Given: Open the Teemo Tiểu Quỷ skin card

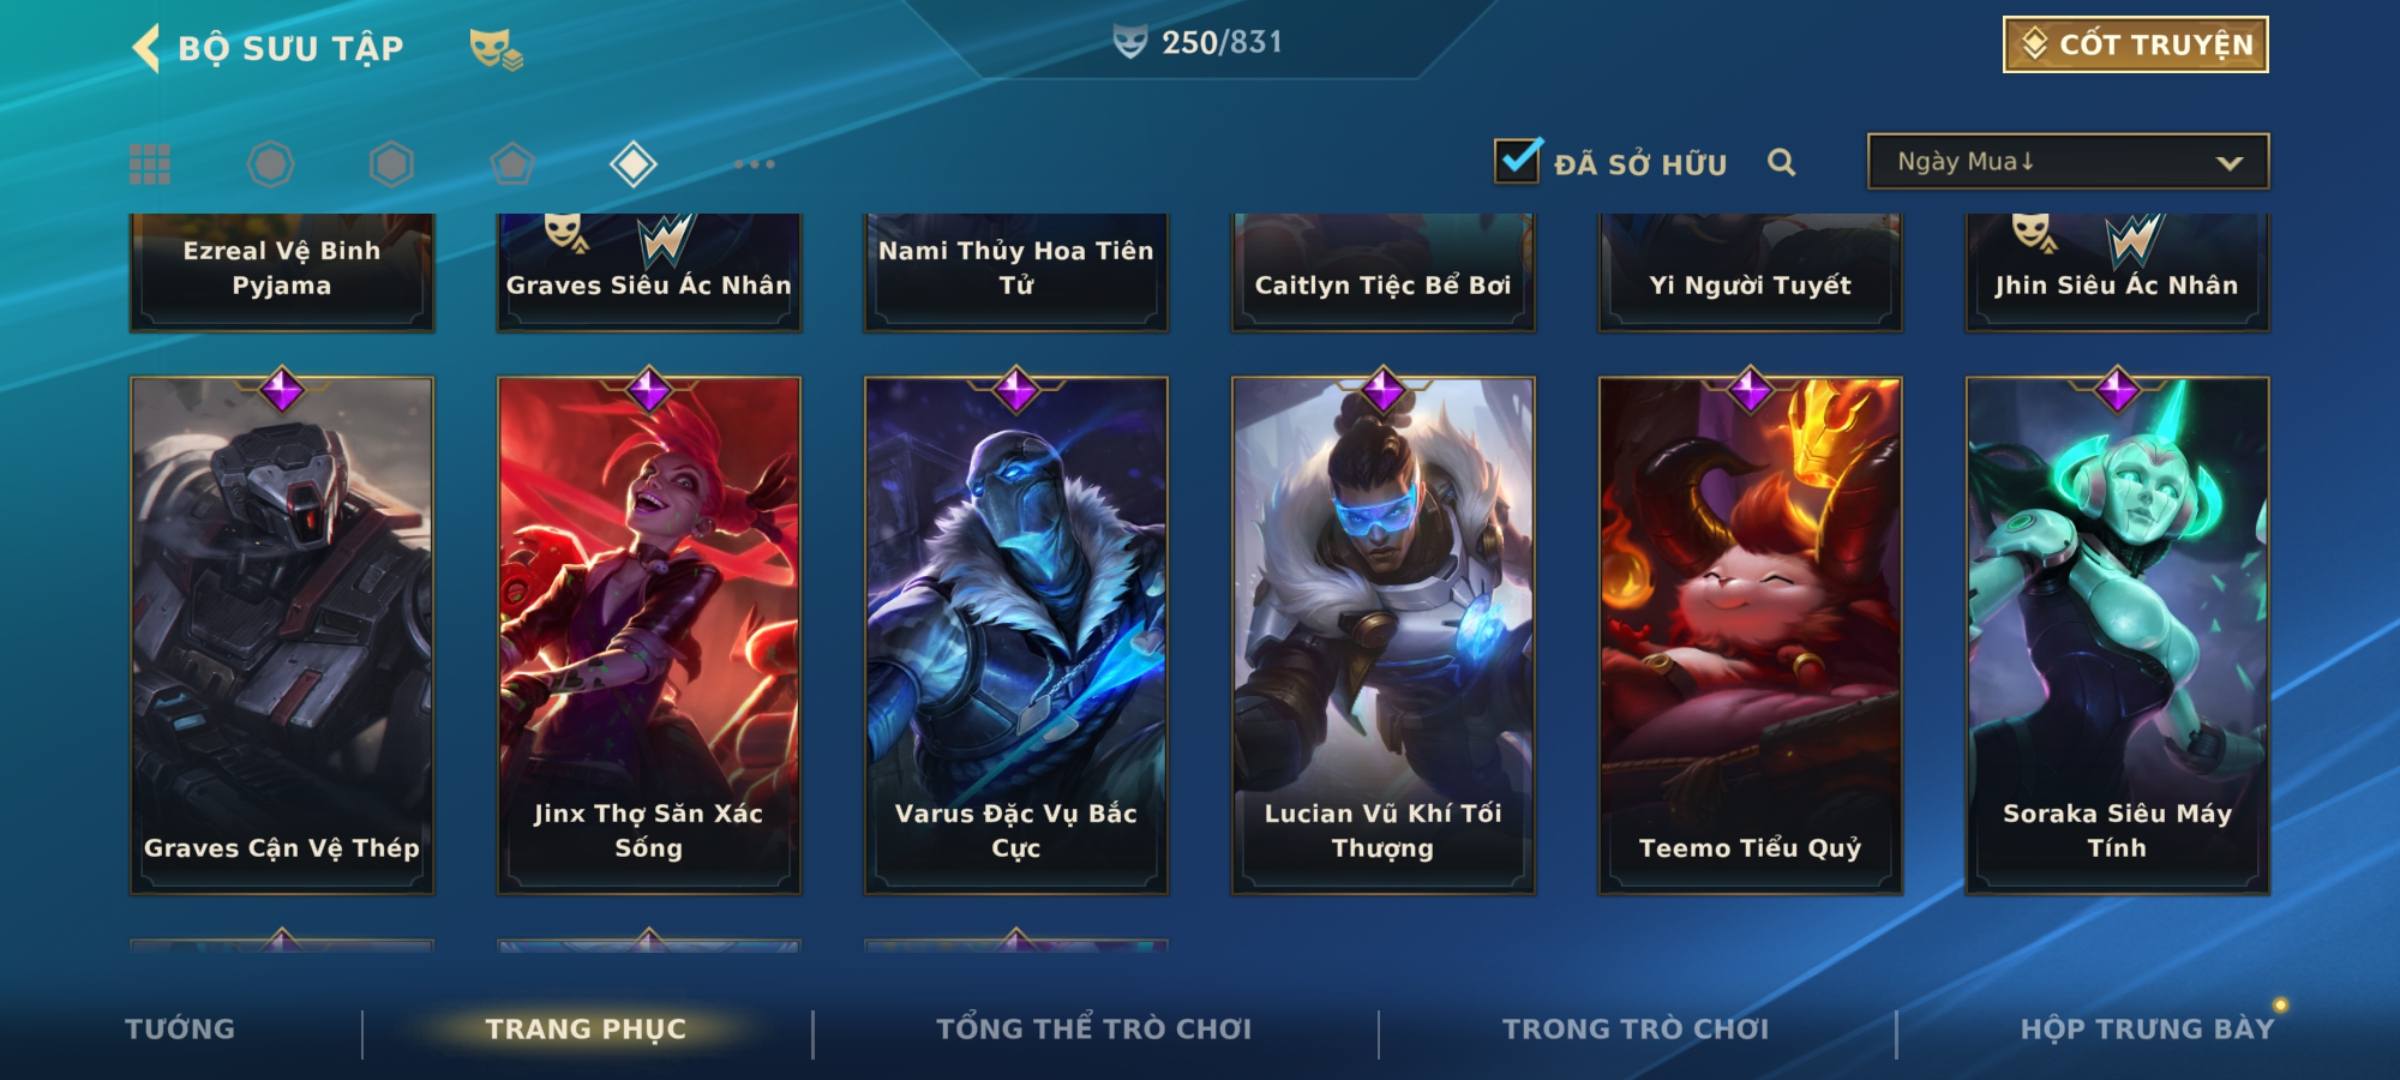Looking at the screenshot, I should pyautogui.click(x=1750, y=635).
